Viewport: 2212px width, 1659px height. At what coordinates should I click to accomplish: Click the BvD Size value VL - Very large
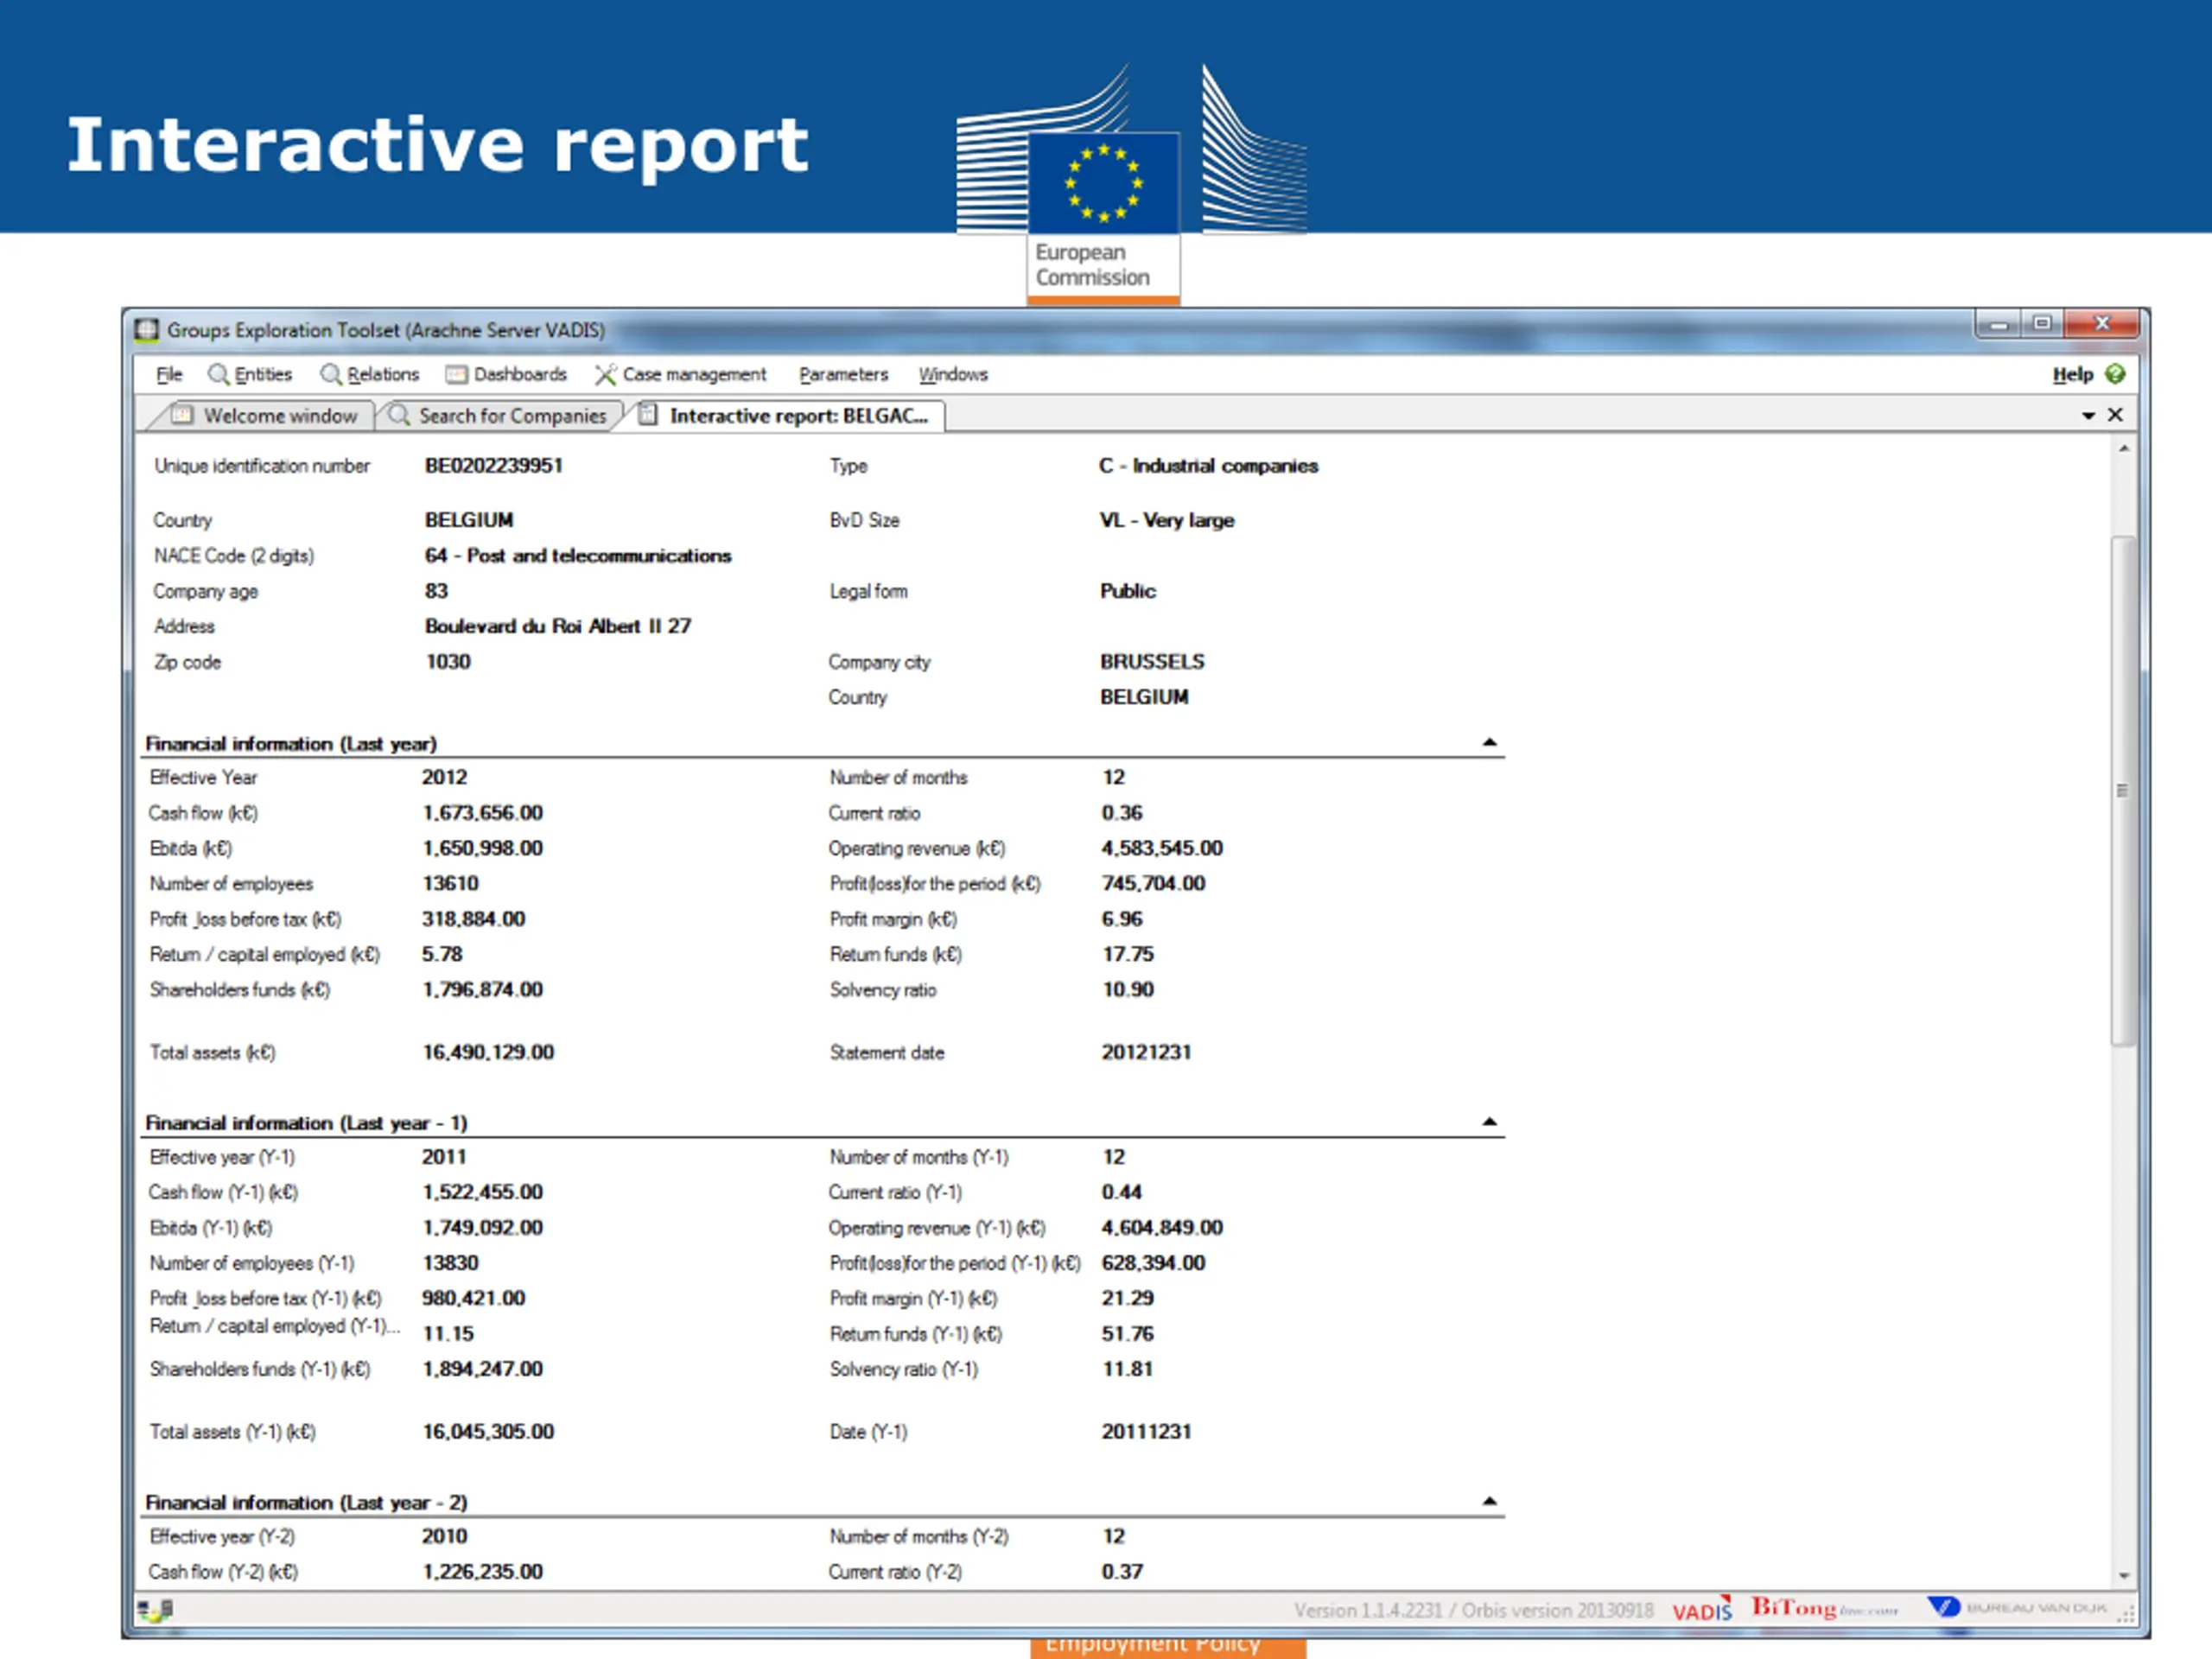click(1167, 520)
